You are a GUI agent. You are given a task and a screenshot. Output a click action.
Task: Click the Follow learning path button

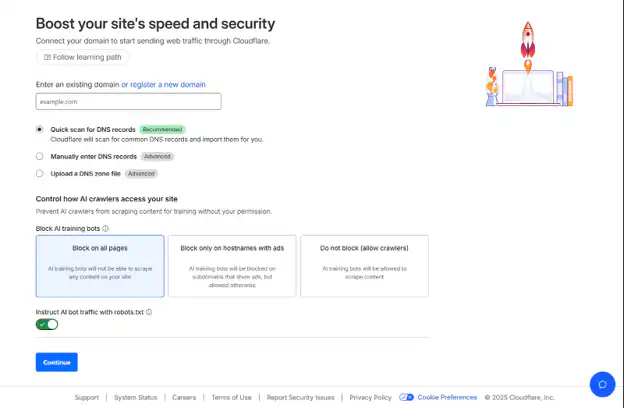(x=82, y=58)
